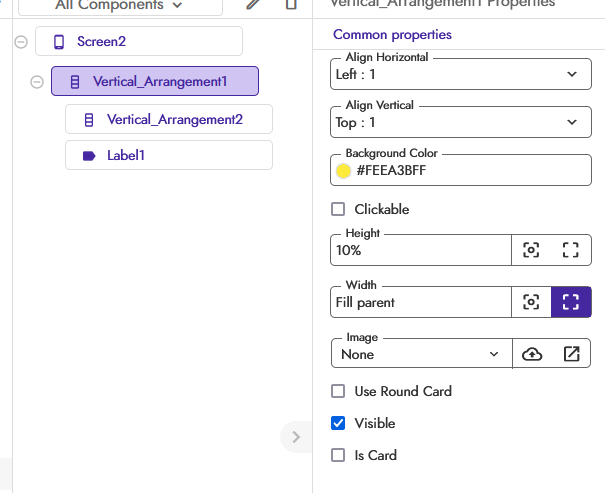Upload an image with cloud icon
This screenshot has width=605, height=493.
click(532, 354)
